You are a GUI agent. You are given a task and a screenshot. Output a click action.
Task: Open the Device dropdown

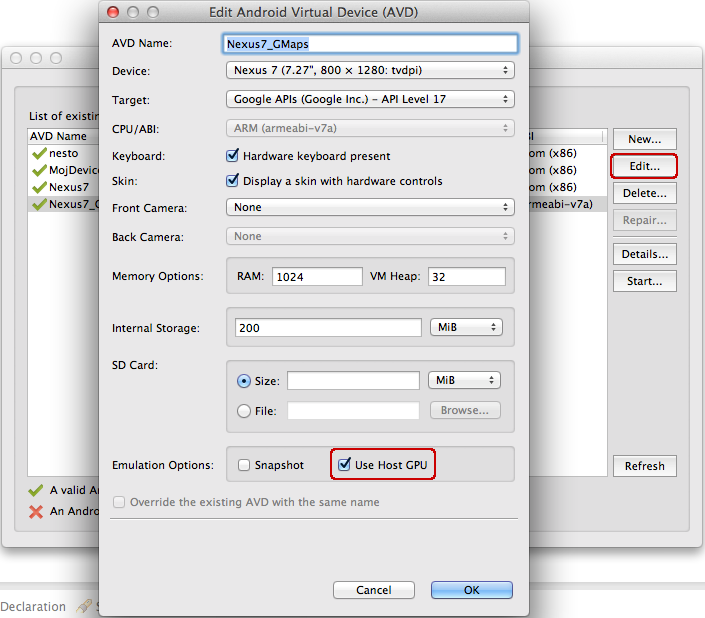click(370, 71)
